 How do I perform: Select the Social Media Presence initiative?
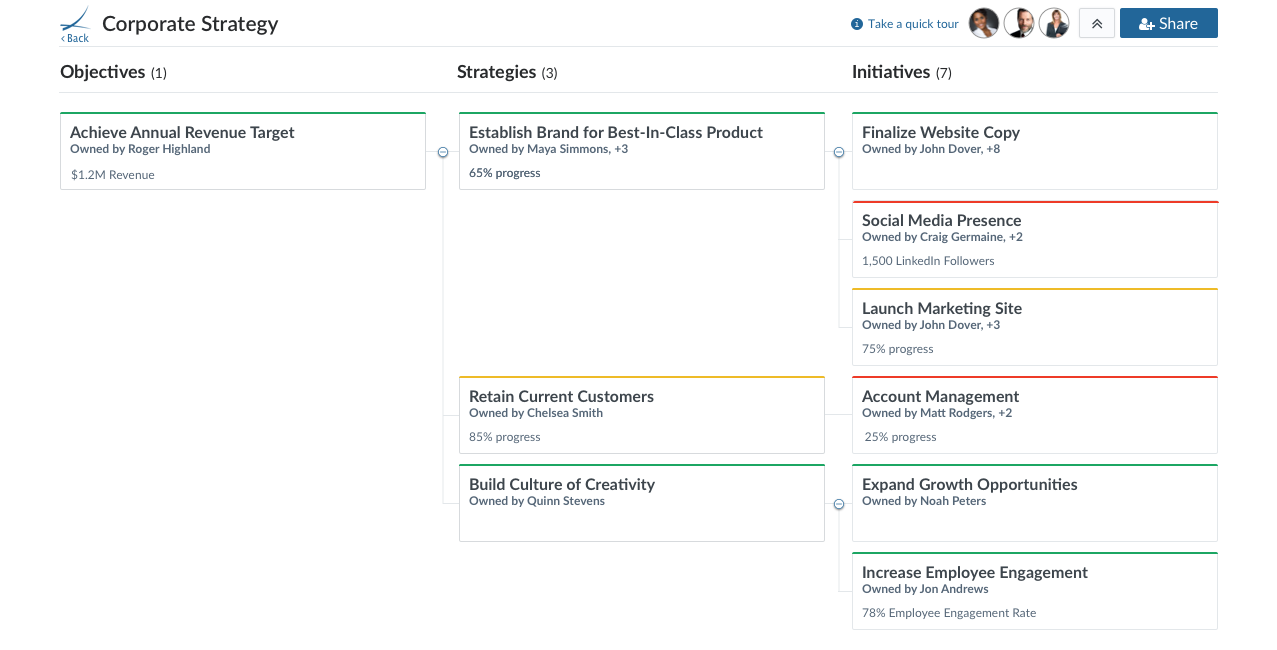[x=1035, y=239]
